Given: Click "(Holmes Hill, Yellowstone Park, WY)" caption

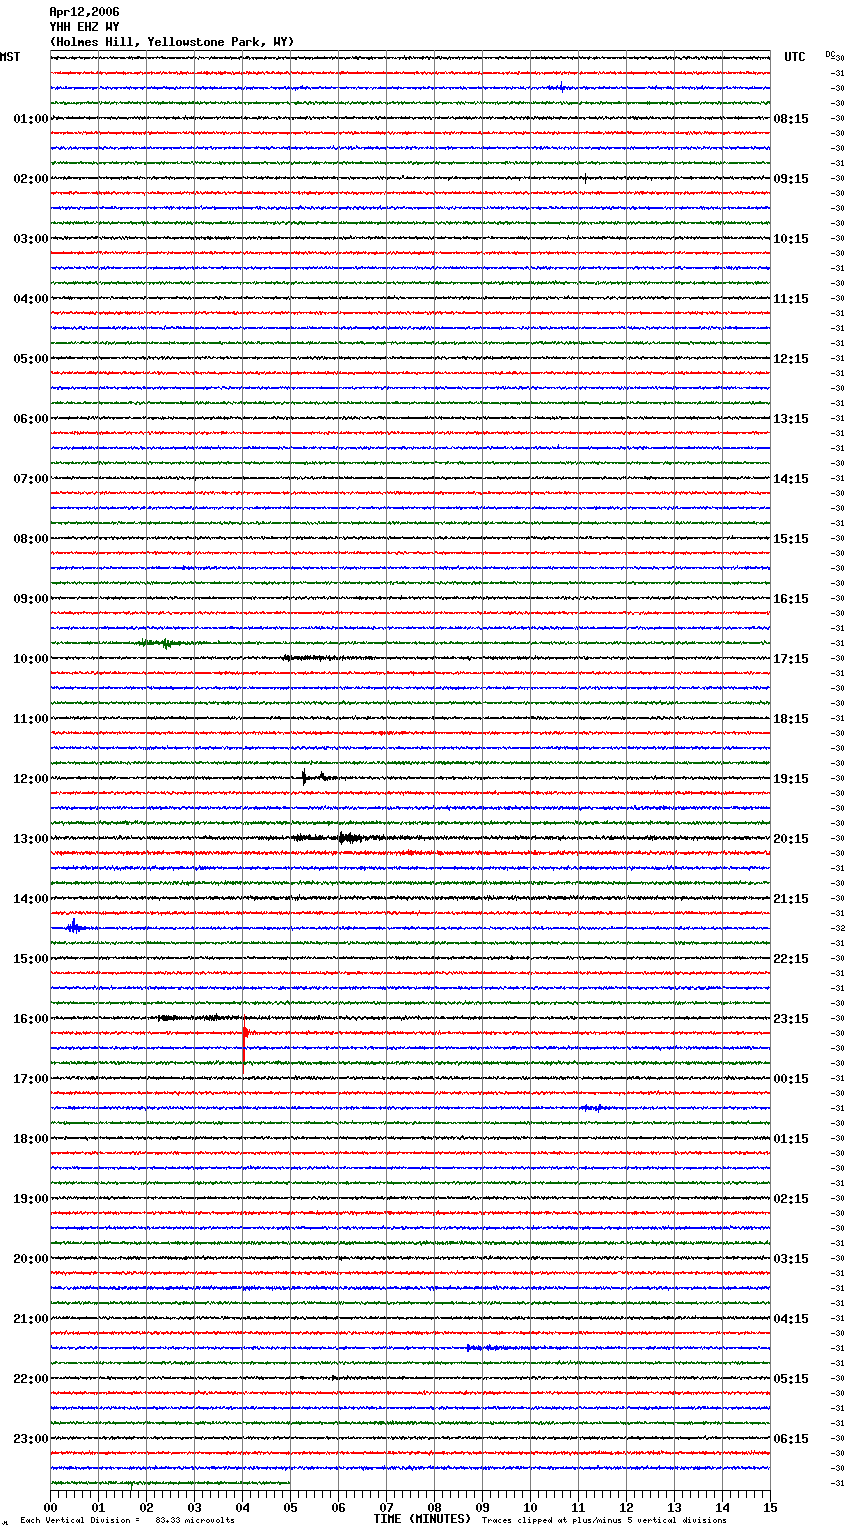Looking at the screenshot, I should (172, 42).
